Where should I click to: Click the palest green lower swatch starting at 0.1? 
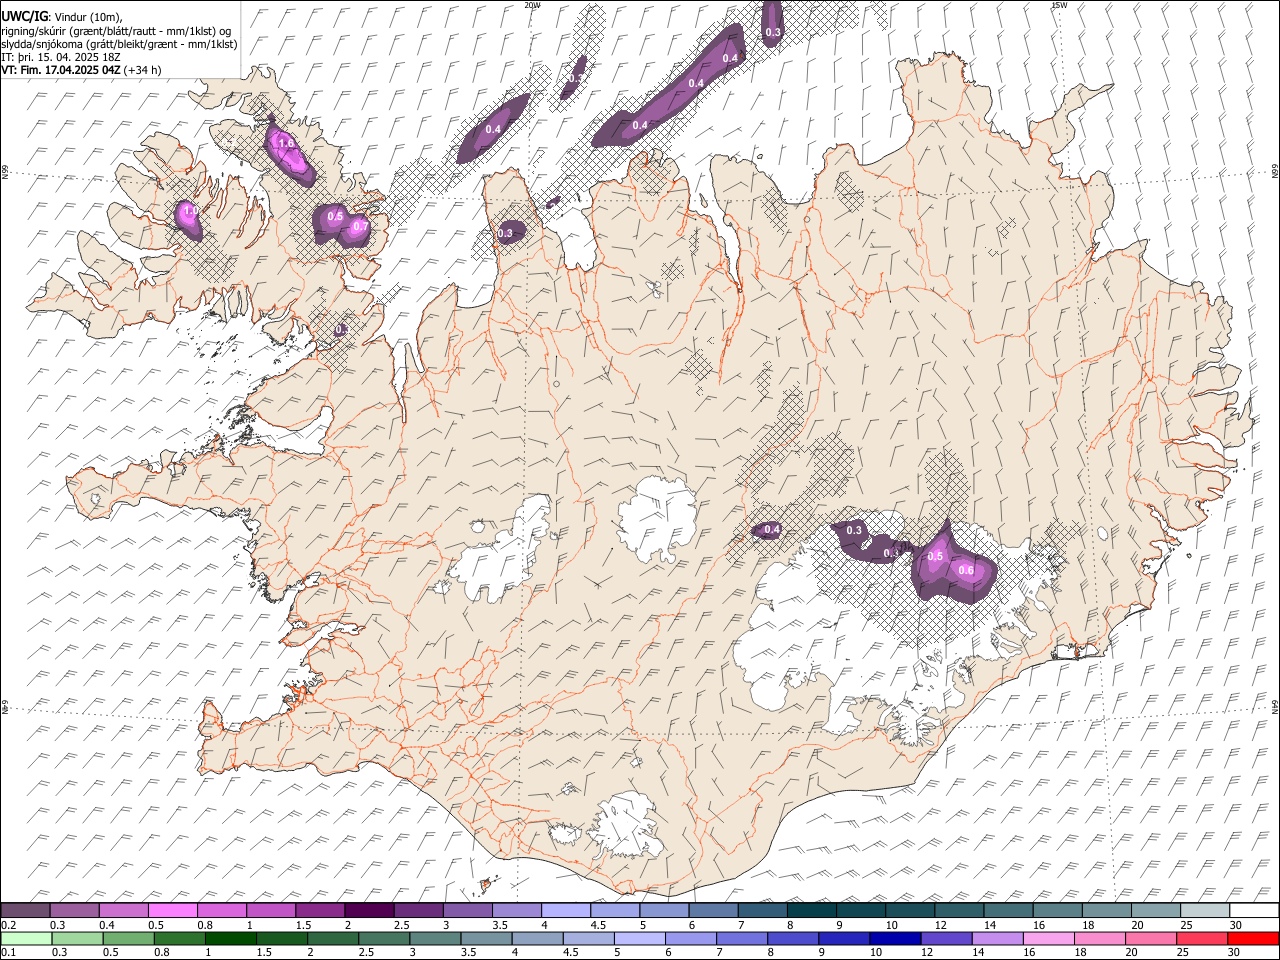pos(26,938)
